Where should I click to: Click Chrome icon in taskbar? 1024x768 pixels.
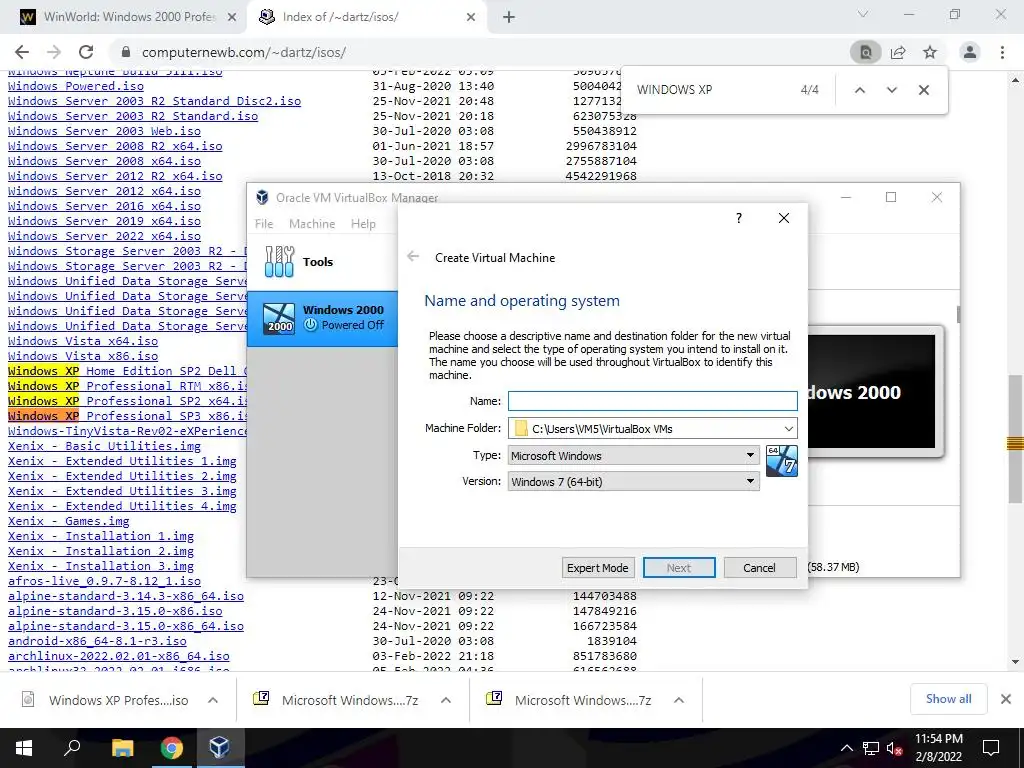171,748
